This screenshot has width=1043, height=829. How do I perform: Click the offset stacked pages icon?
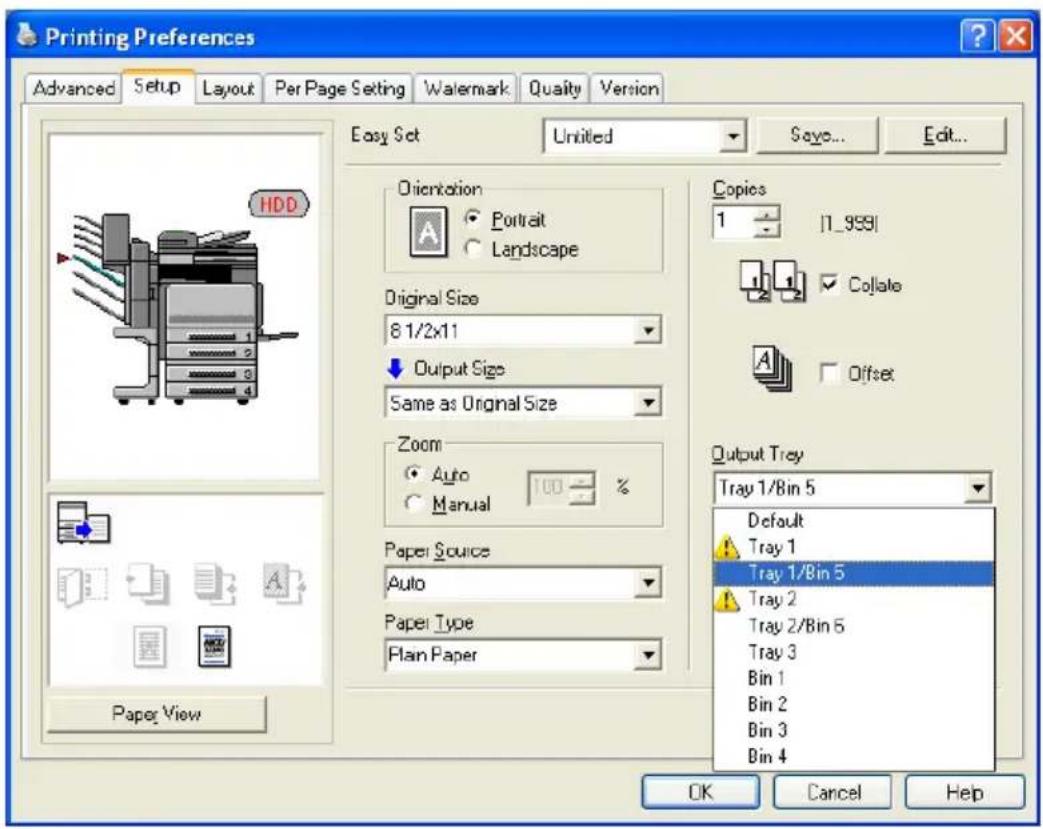771,369
